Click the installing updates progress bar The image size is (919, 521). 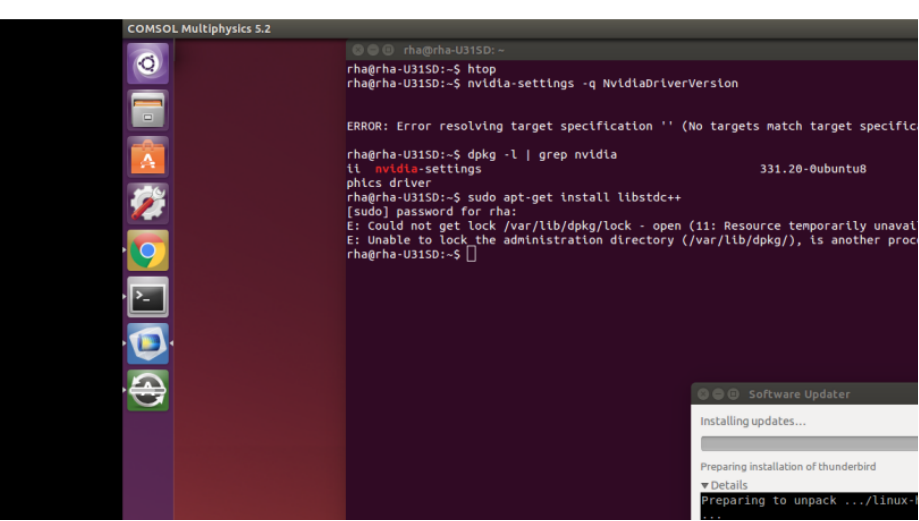click(x=809, y=444)
